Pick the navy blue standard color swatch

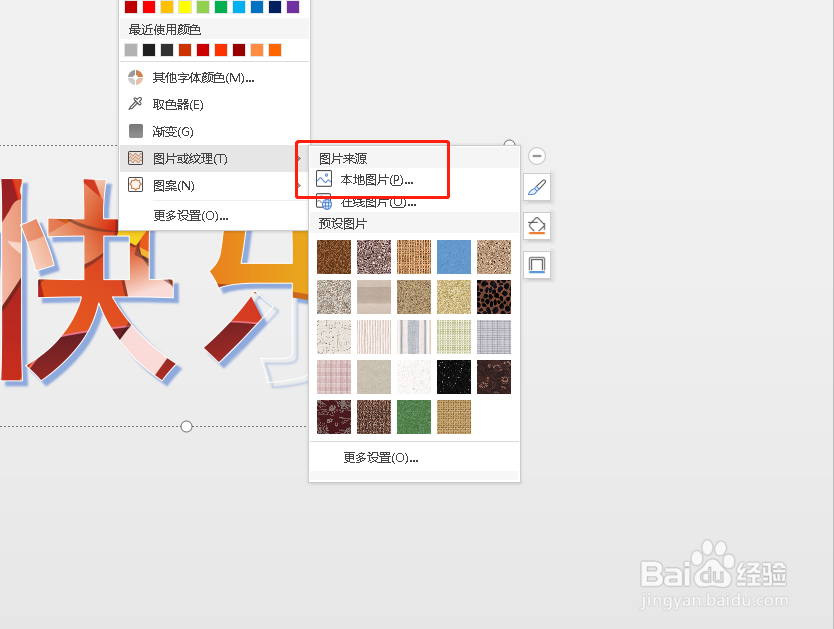pos(274,7)
